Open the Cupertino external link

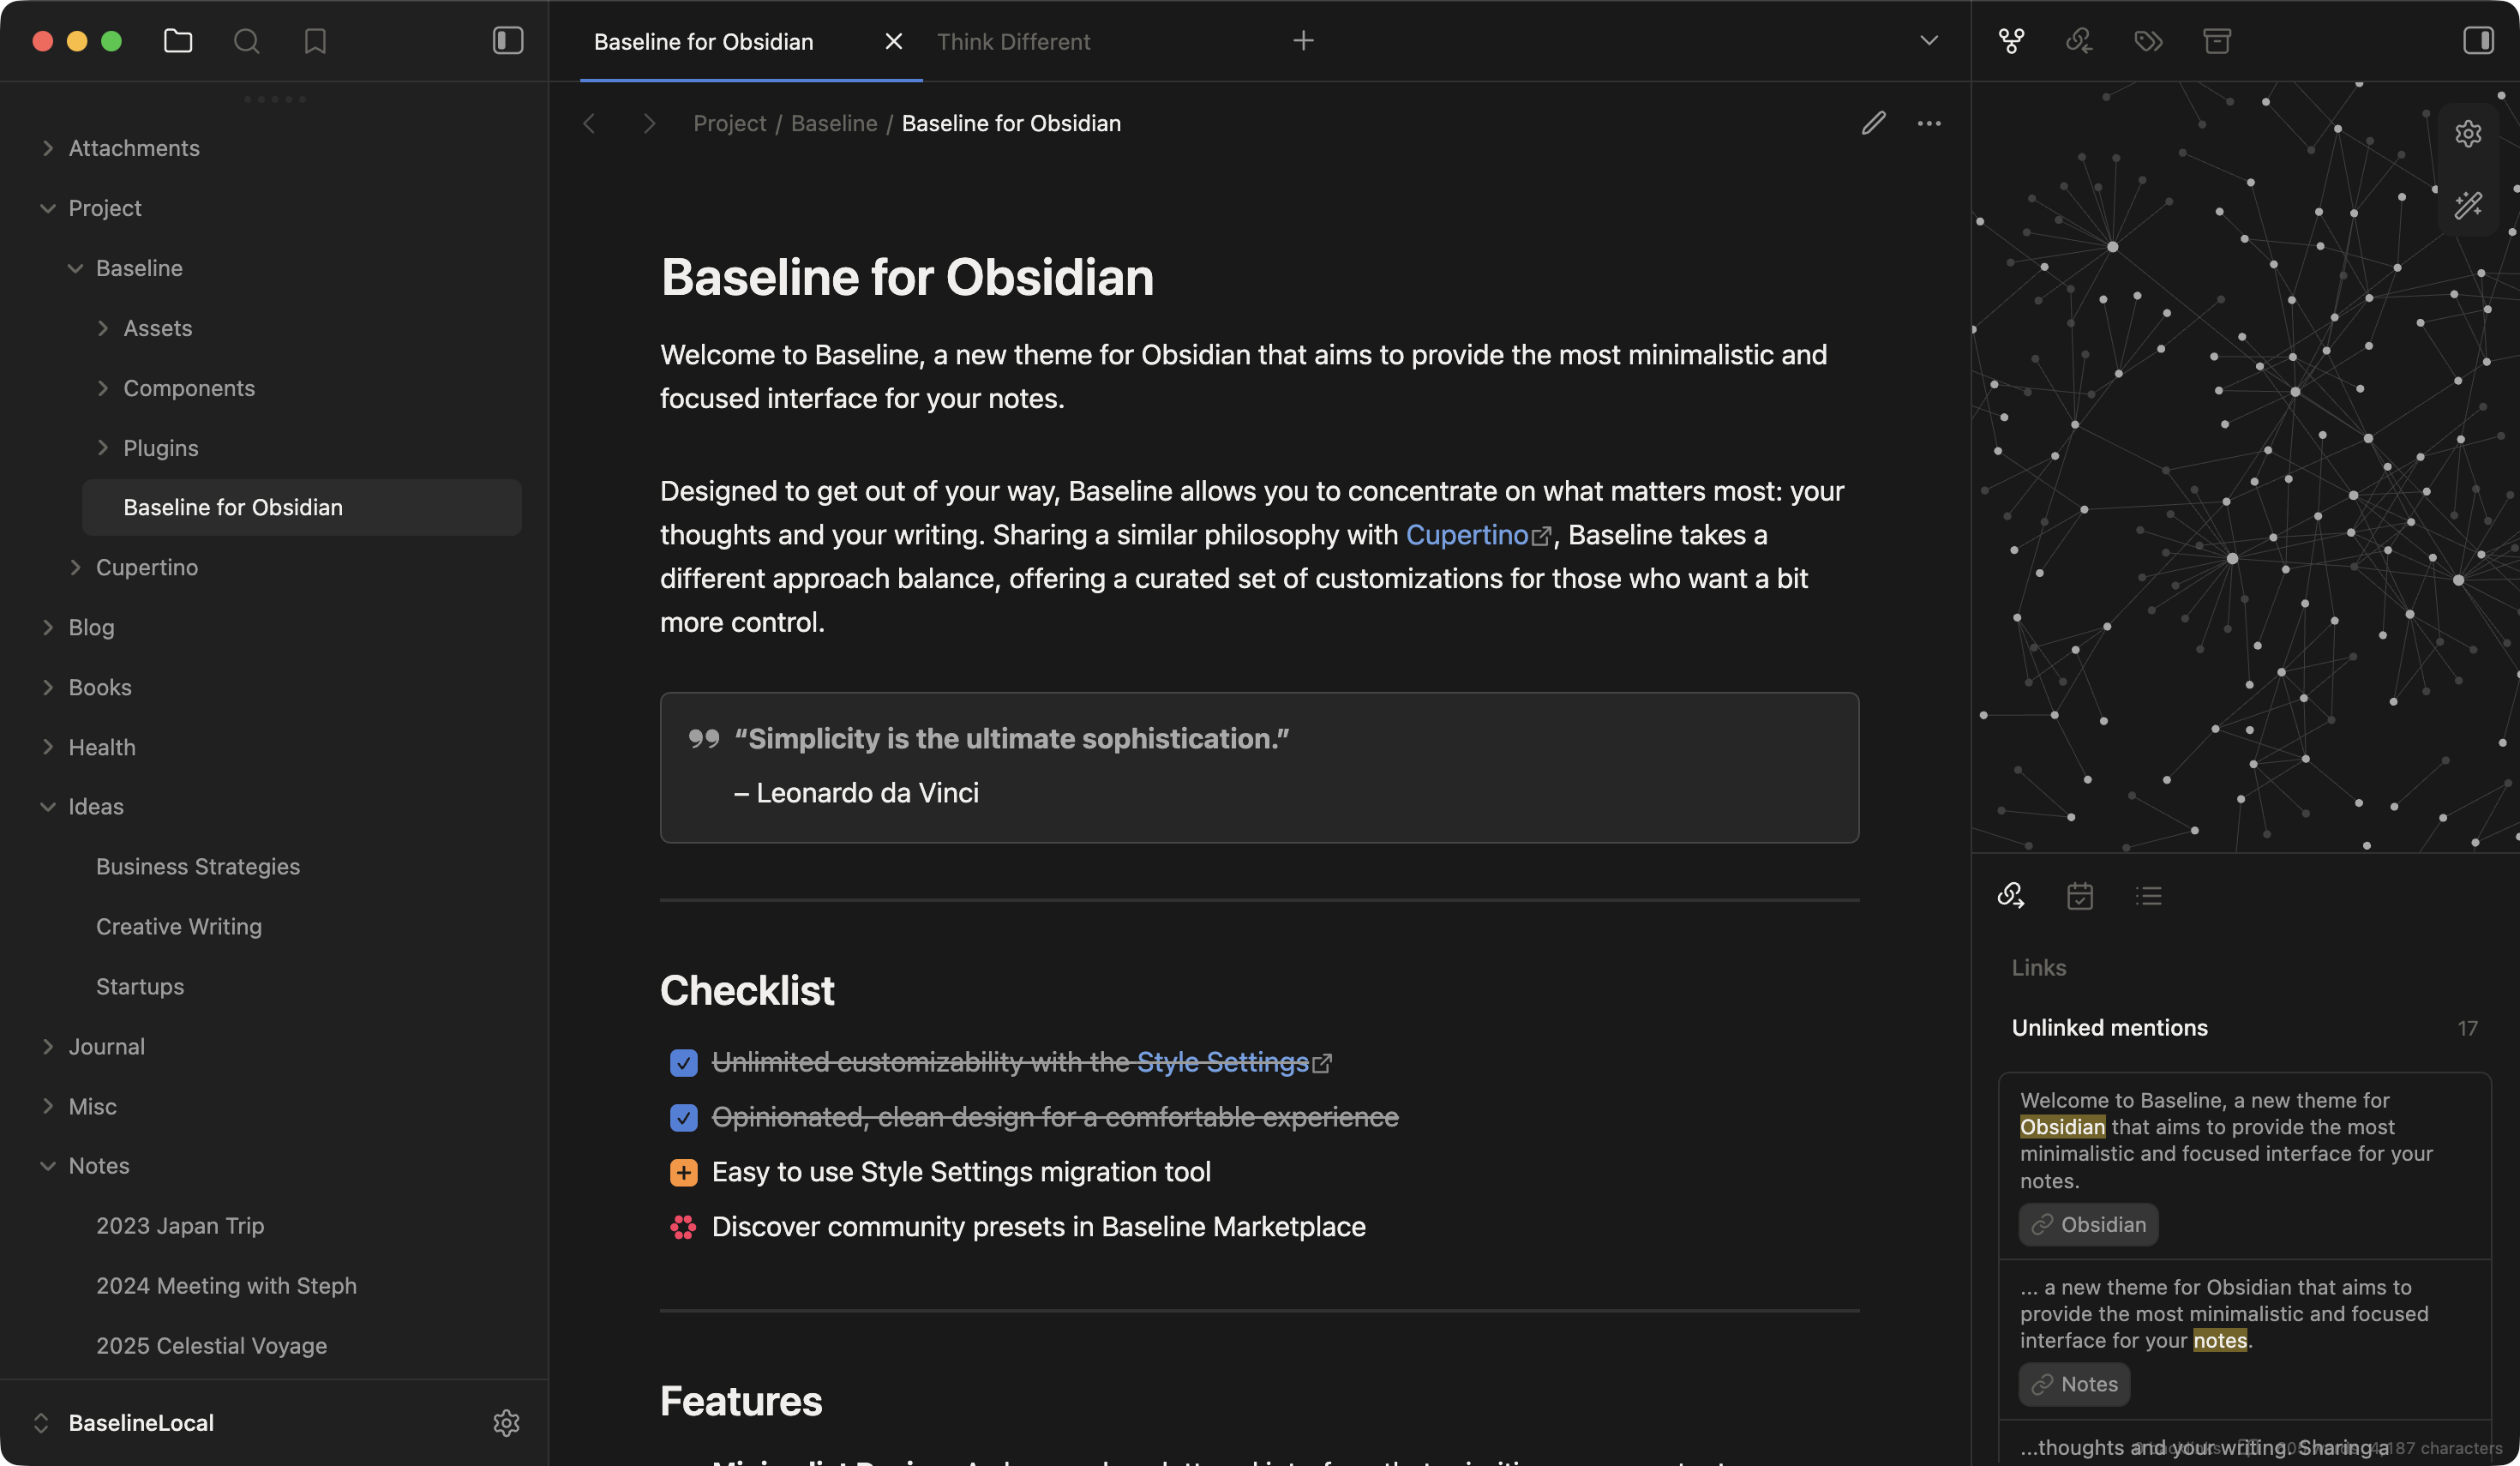point(1469,535)
